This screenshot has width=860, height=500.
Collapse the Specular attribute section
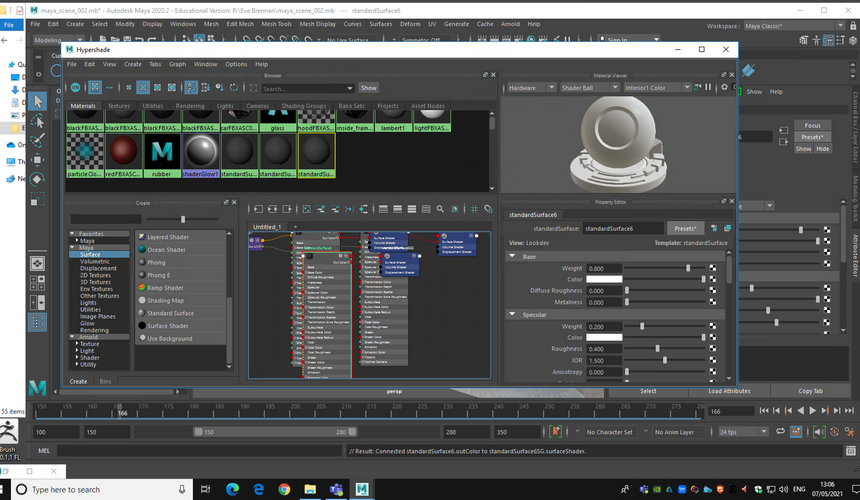pos(514,314)
